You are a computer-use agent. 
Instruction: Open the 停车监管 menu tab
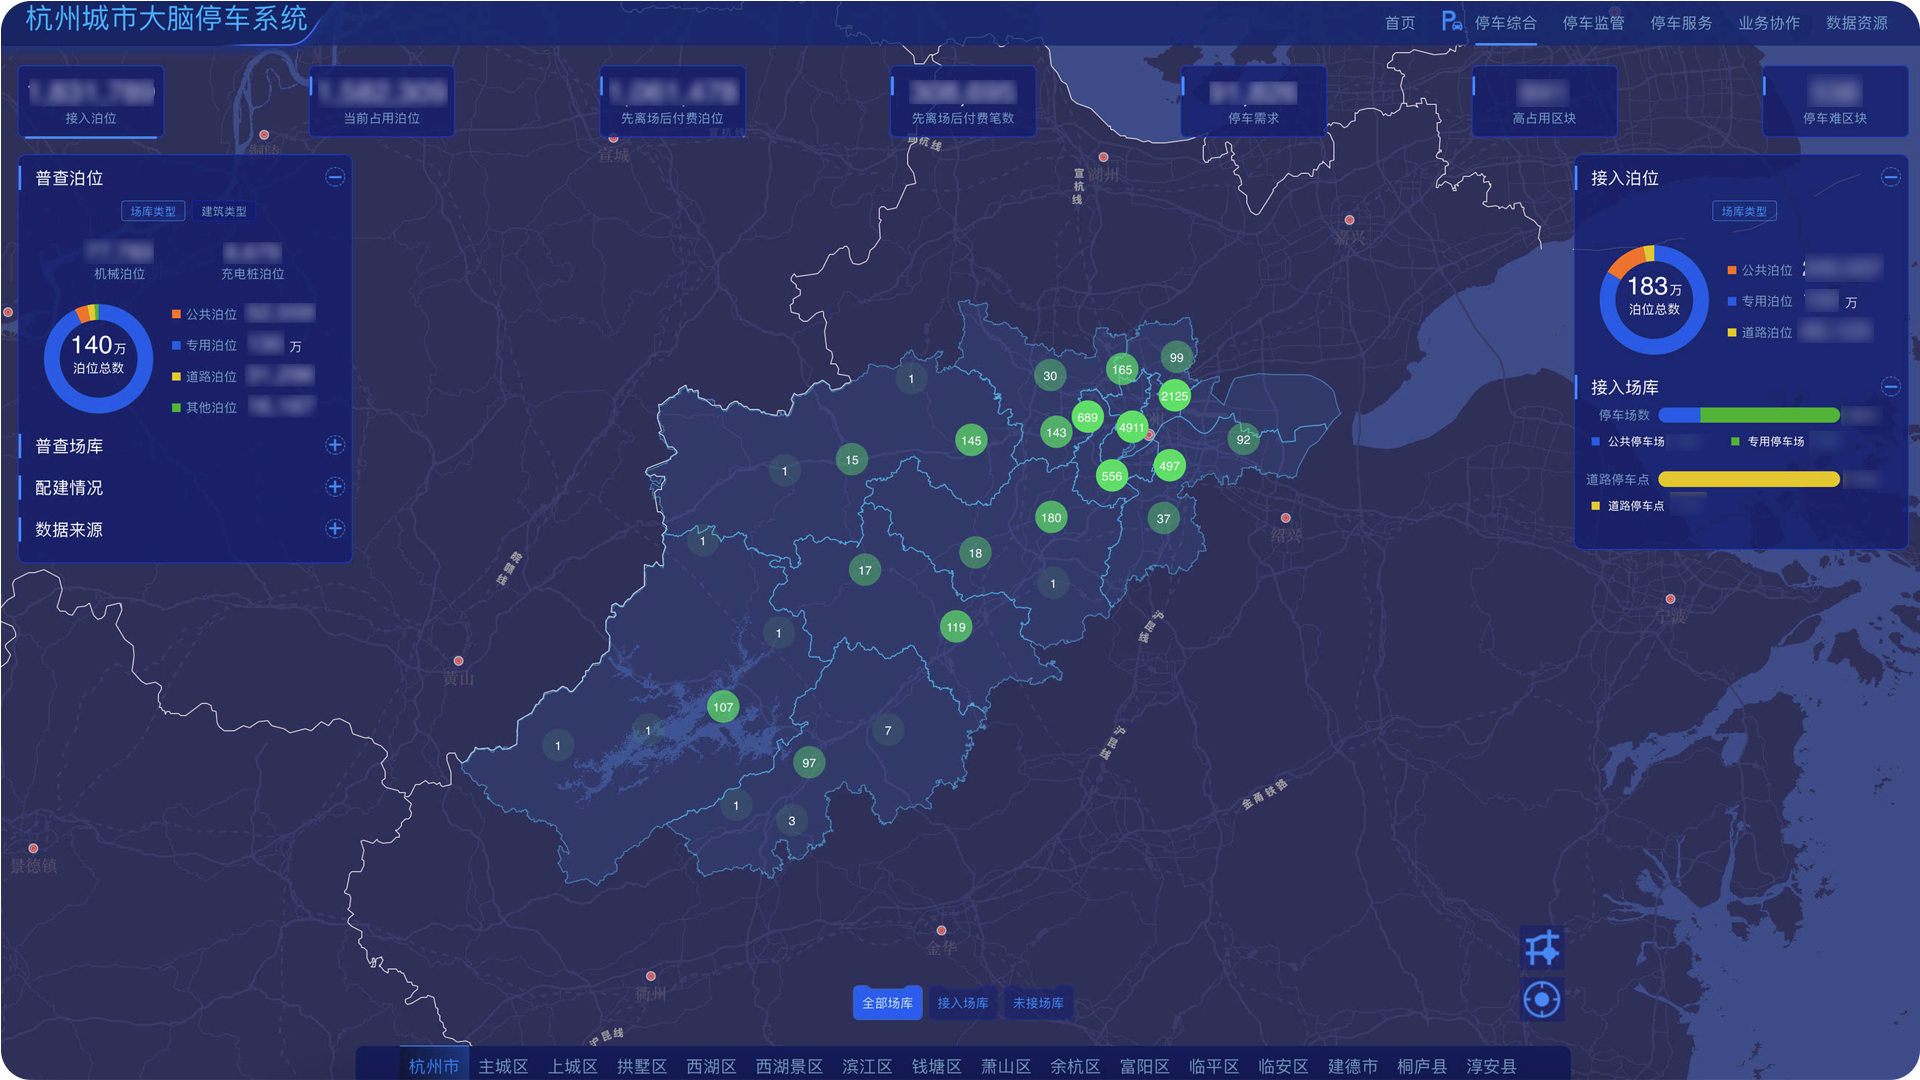[x=1593, y=23]
